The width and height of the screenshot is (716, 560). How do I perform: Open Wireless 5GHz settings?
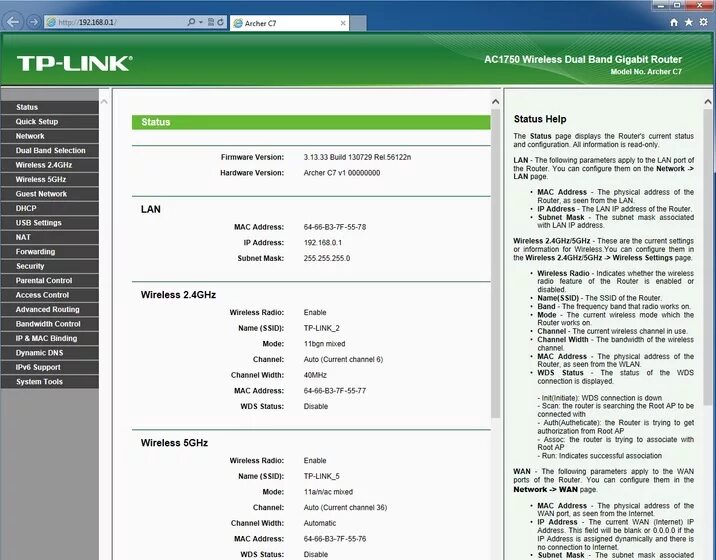click(x=49, y=180)
